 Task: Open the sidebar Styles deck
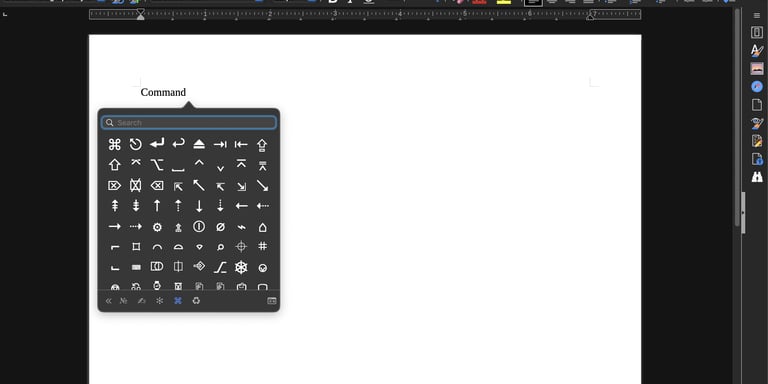[x=757, y=50]
